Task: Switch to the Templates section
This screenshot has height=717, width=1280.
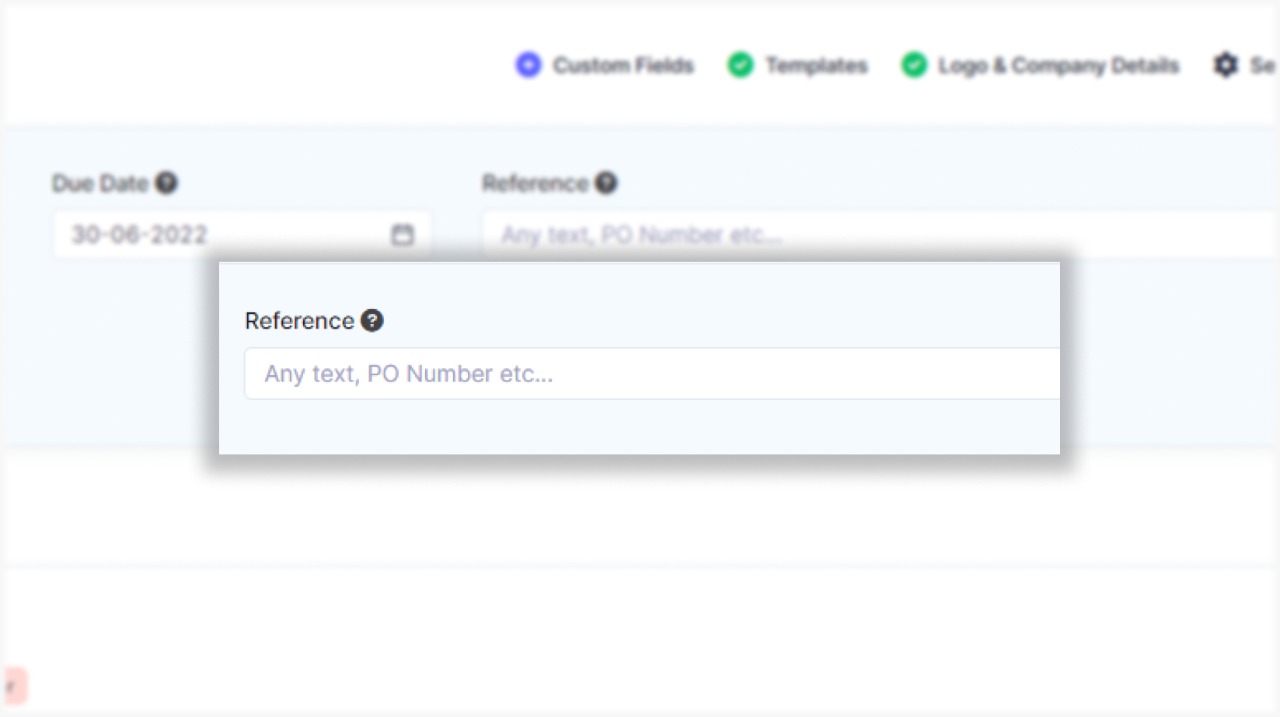Action: (815, 64)
